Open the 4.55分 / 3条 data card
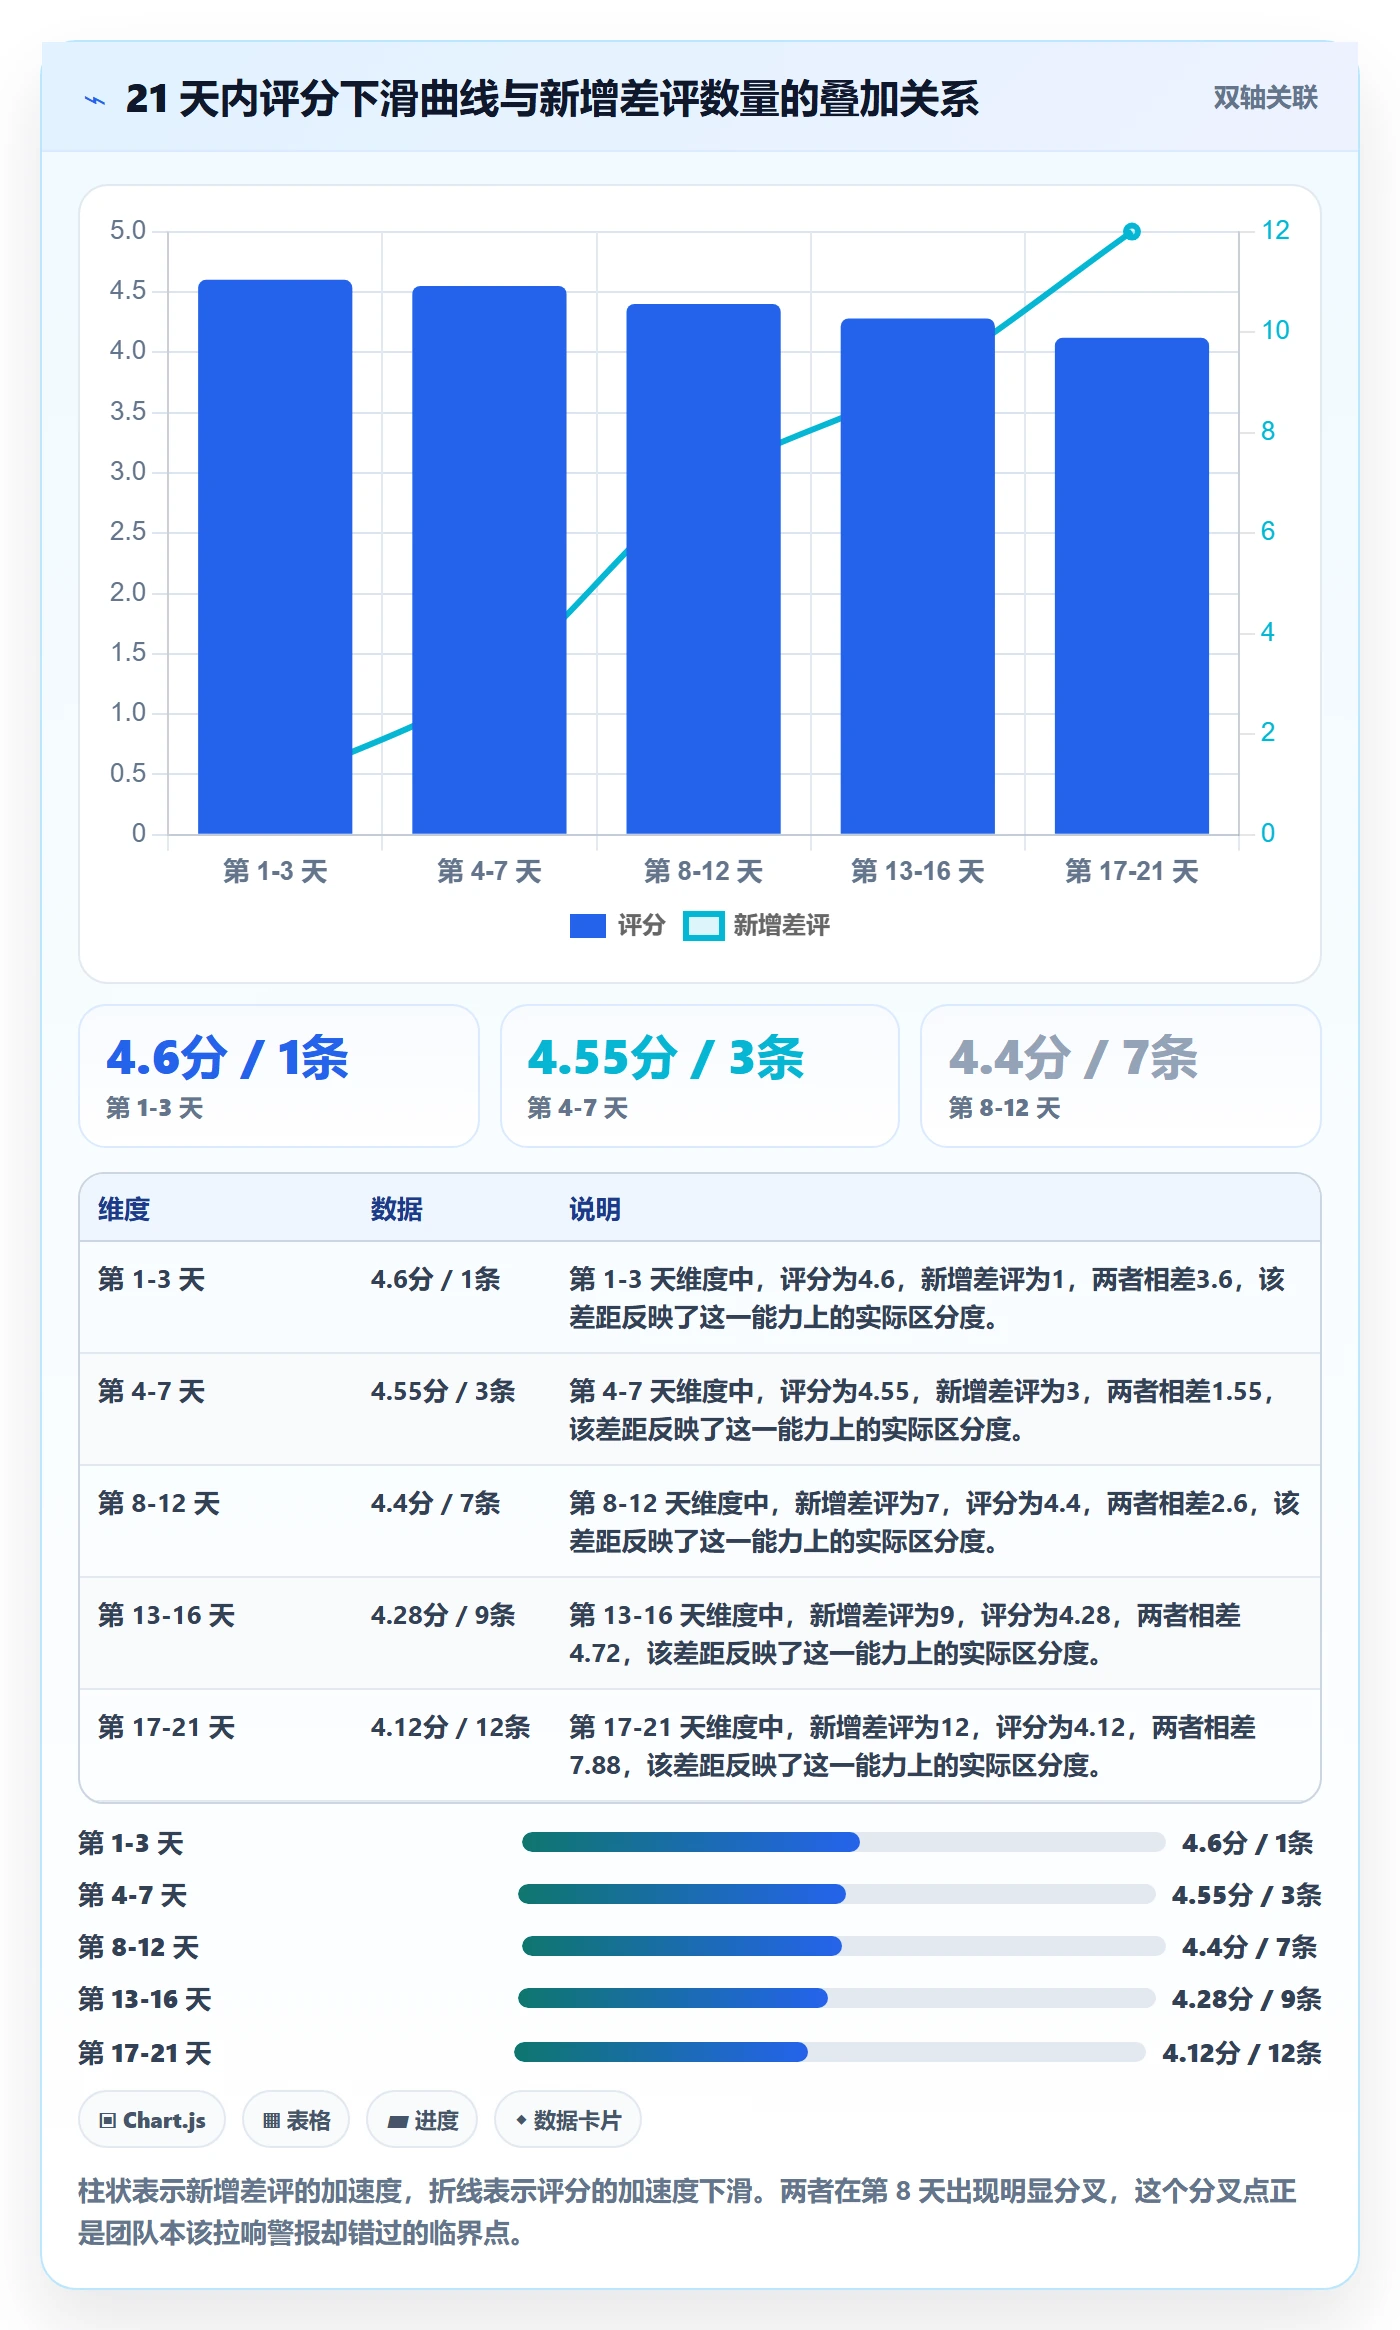Image resolution: width=1400 pixels, height=2330 pixels. pyautogui.click(x=700, y=1076)
